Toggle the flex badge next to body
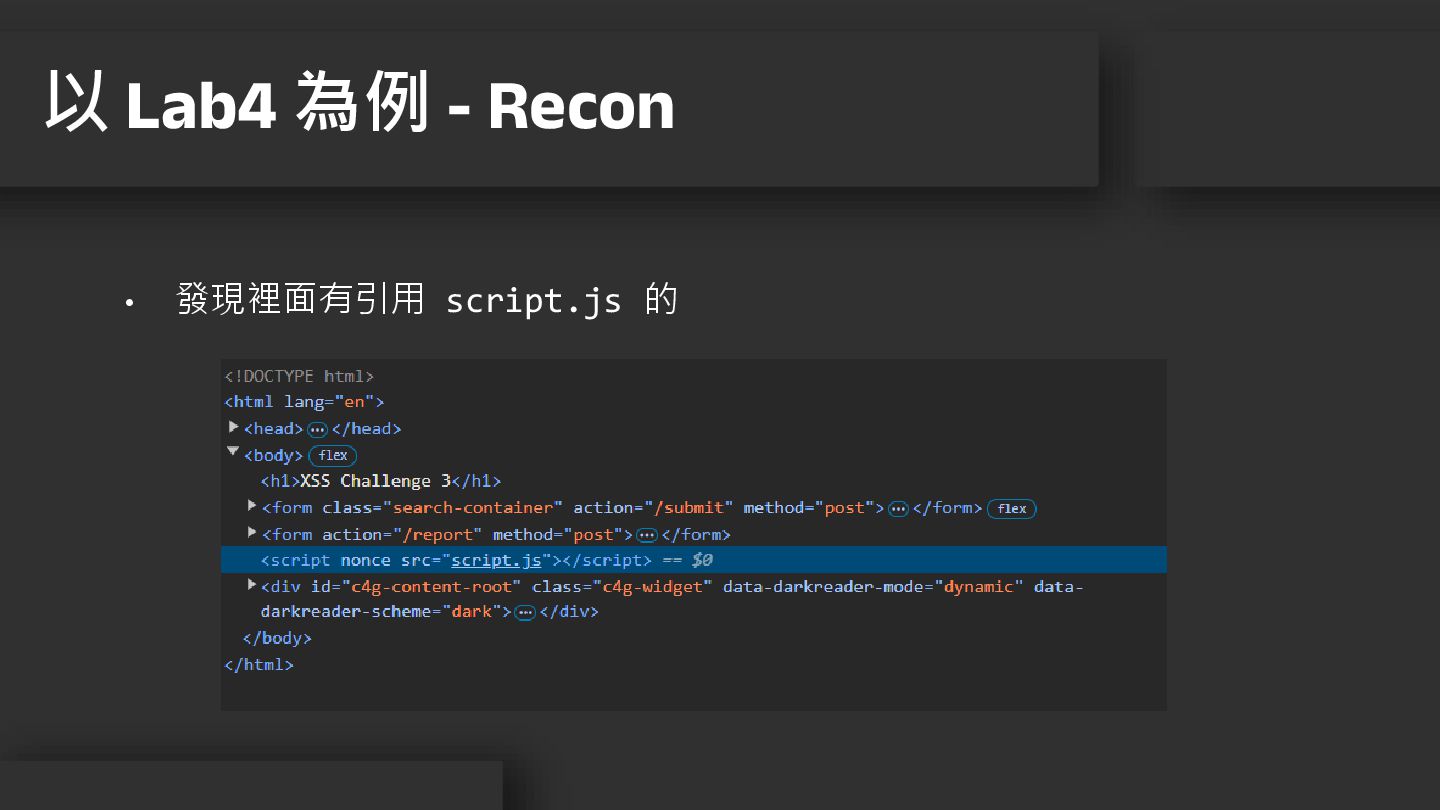Screen dimensions: 1440x810 [x=333, y=456]
